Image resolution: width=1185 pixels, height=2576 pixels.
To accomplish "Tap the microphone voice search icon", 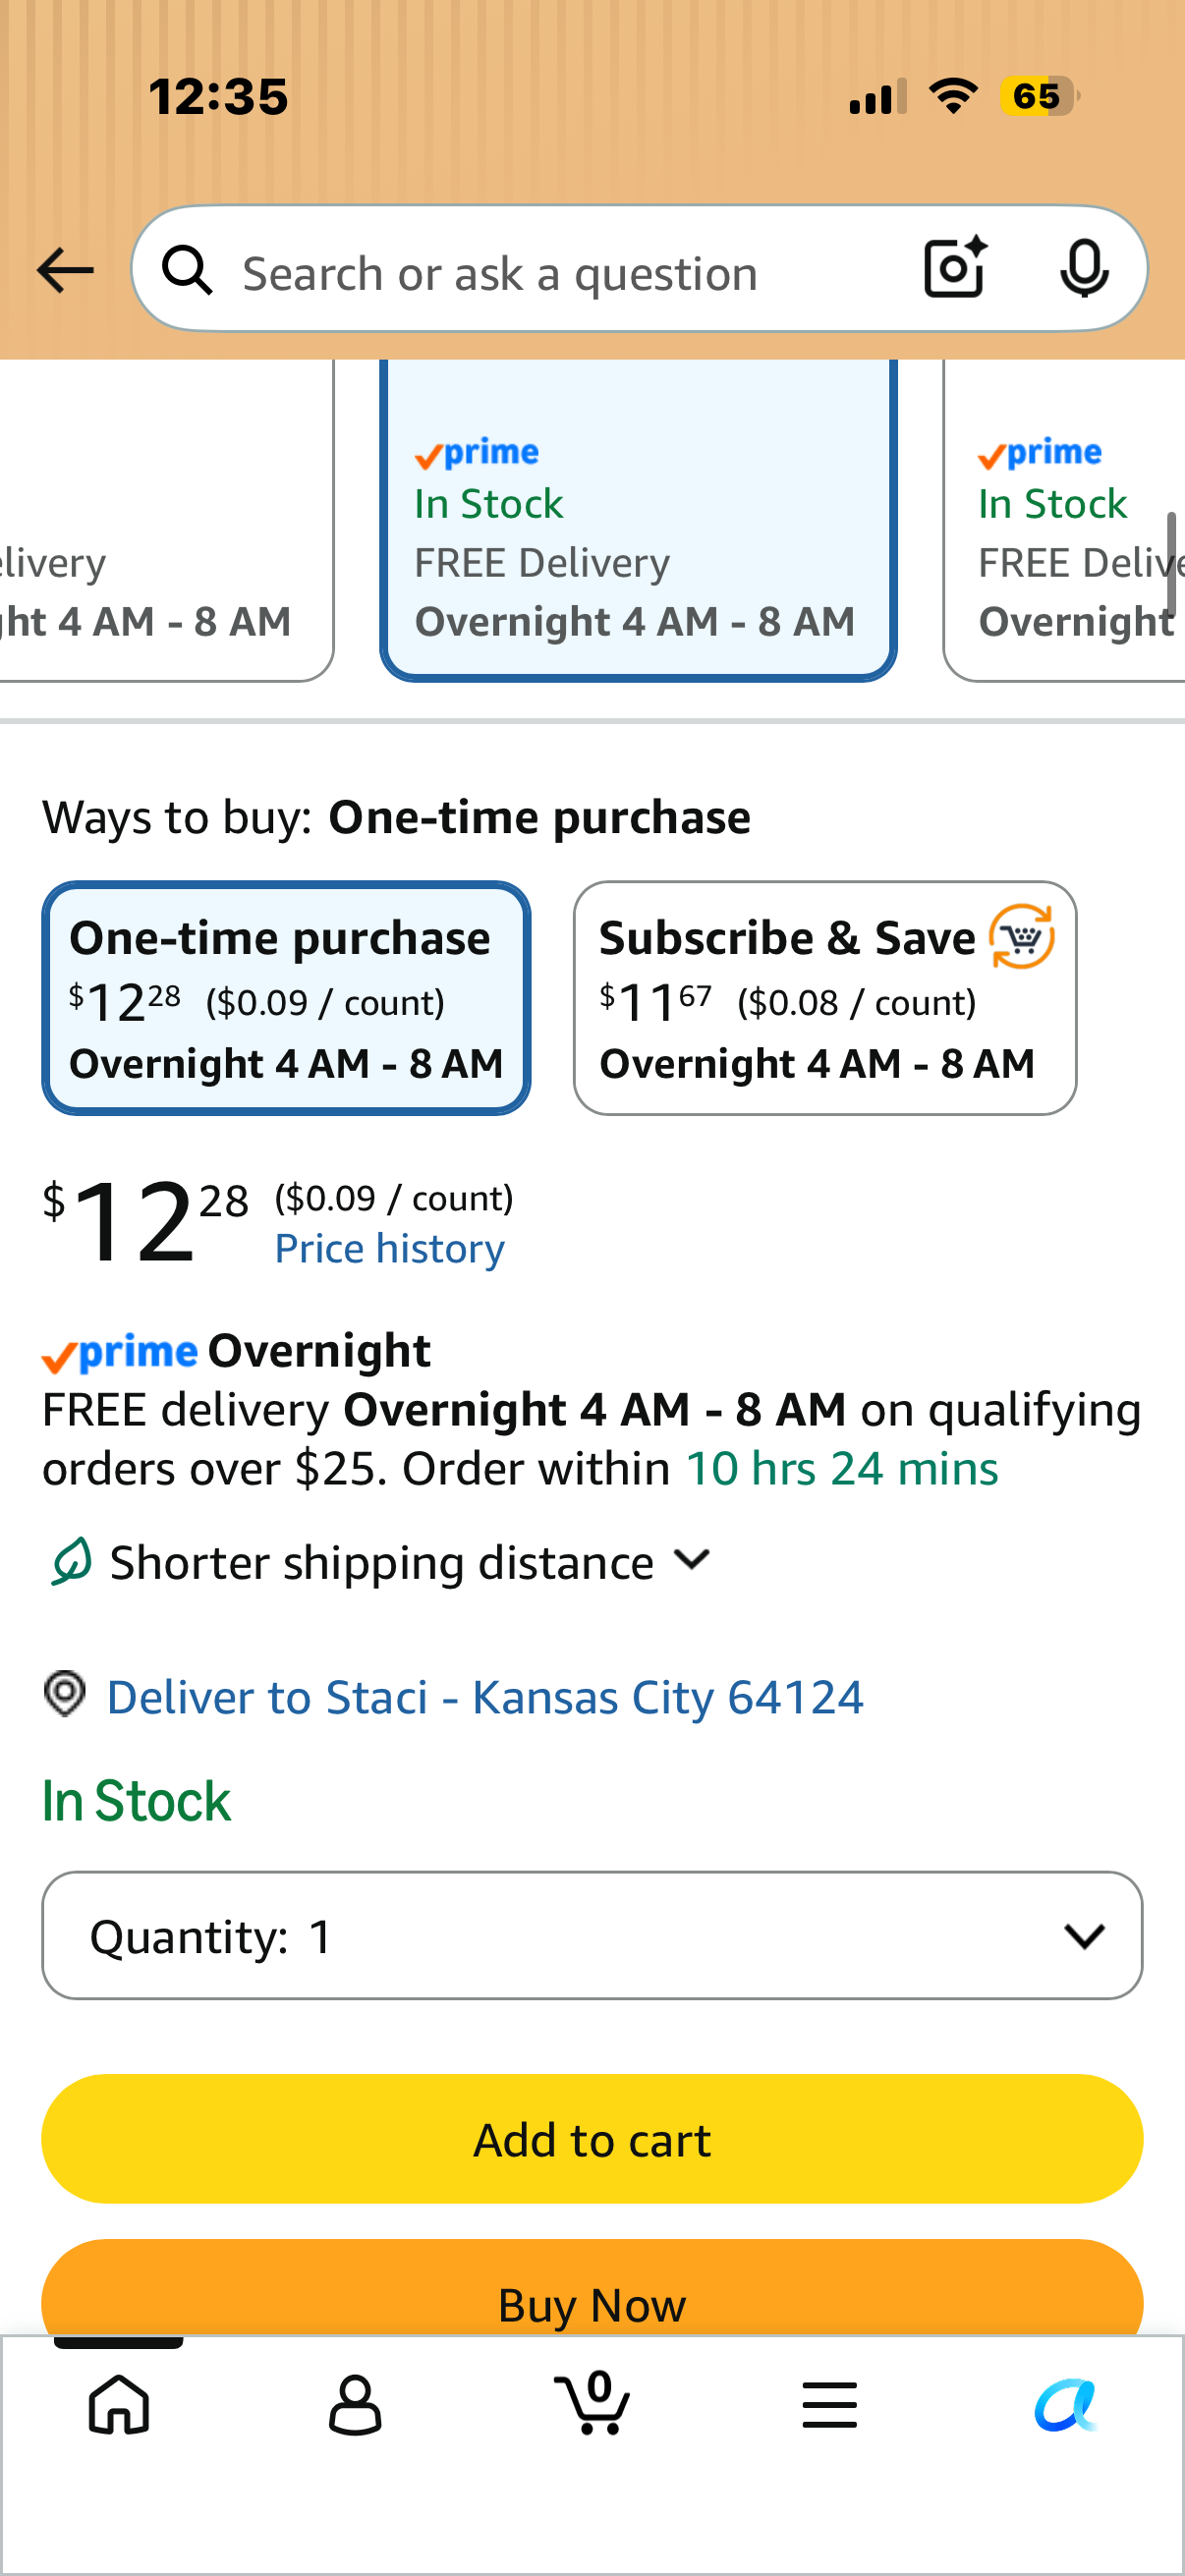I will tap(1084, 269).
